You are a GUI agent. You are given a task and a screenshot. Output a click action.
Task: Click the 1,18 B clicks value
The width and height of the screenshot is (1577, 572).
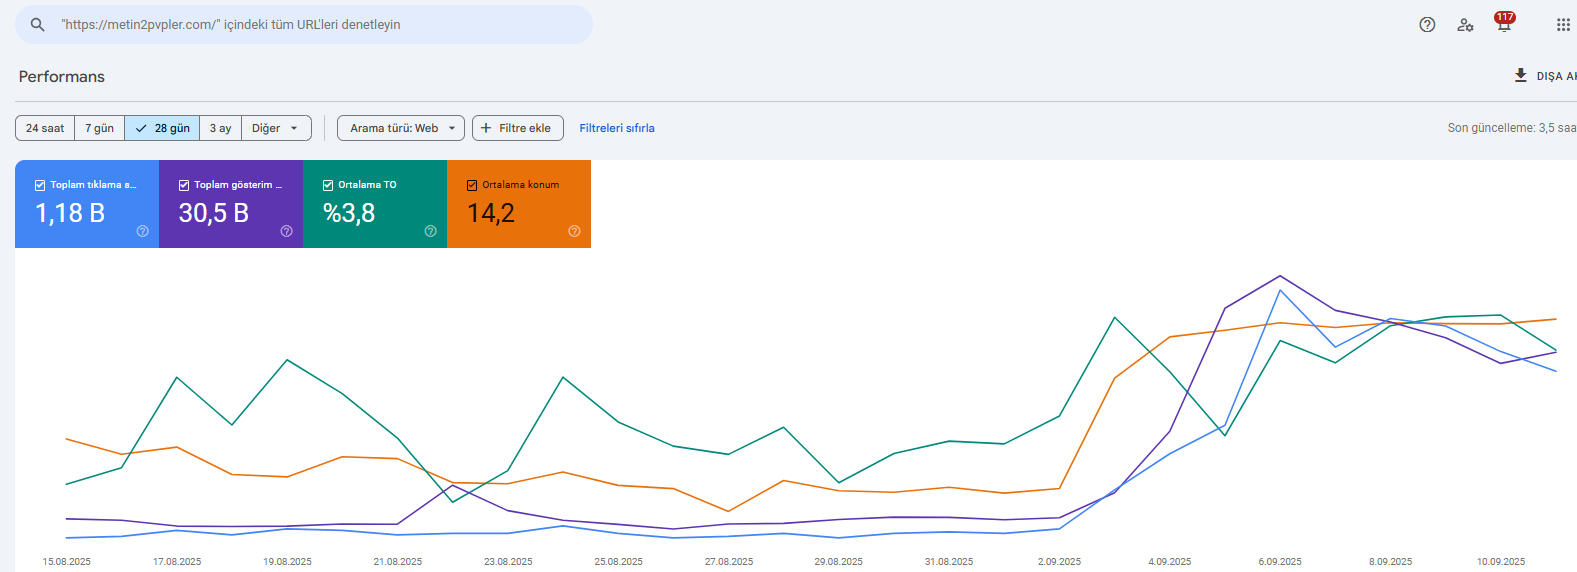point(70,213)
